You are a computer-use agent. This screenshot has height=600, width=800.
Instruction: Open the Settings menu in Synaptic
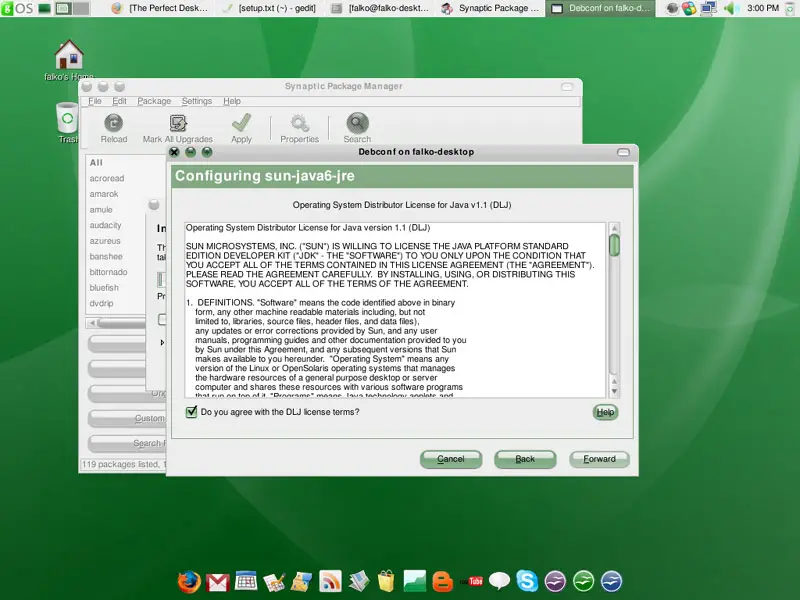196,101
